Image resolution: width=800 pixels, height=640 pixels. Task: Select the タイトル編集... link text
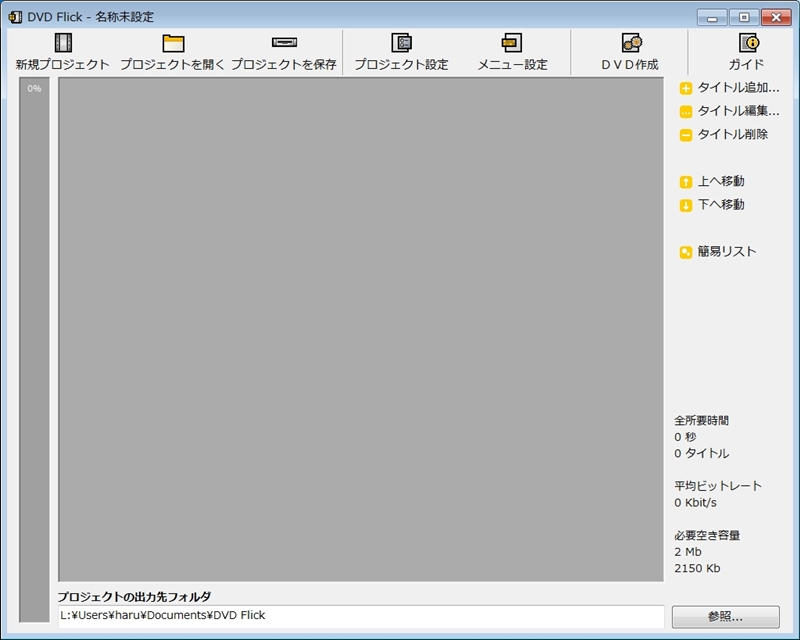tap(738, 111)
